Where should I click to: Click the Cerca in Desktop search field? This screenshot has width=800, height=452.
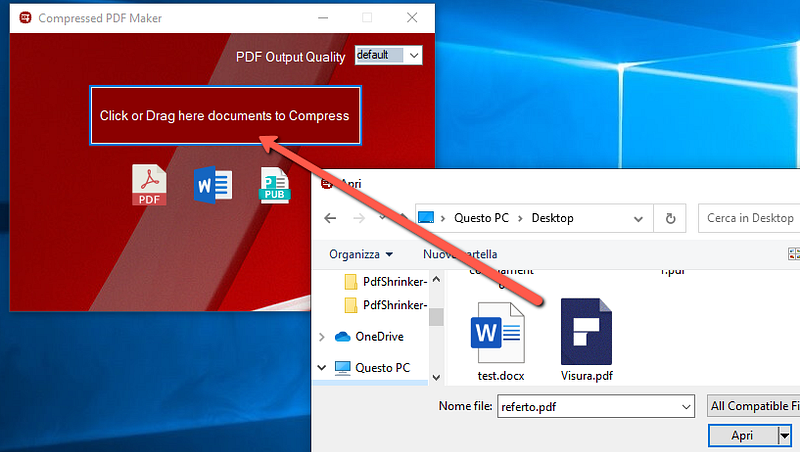(749, 218)
